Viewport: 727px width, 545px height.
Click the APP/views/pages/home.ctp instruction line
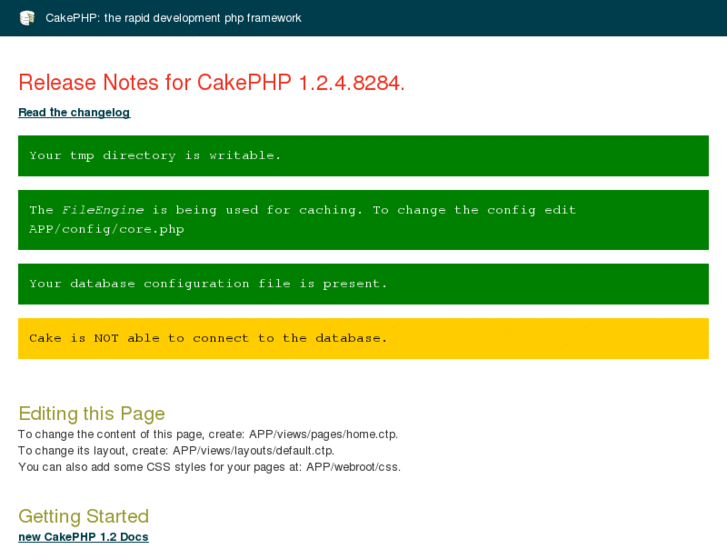pyautogui.click(x=208, y=434)
